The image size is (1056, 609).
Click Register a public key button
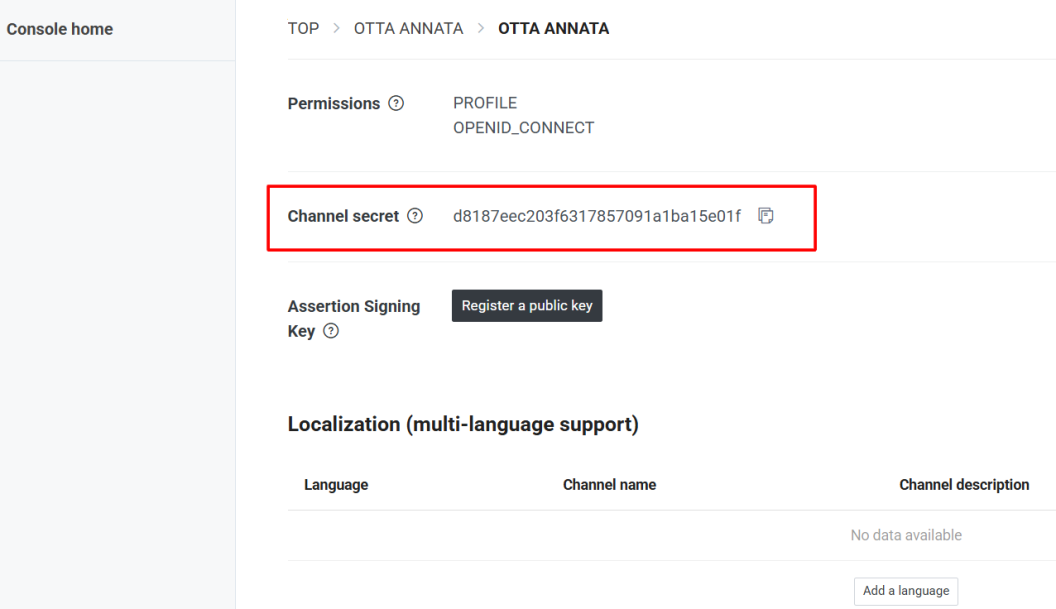[x=527, y=306]
